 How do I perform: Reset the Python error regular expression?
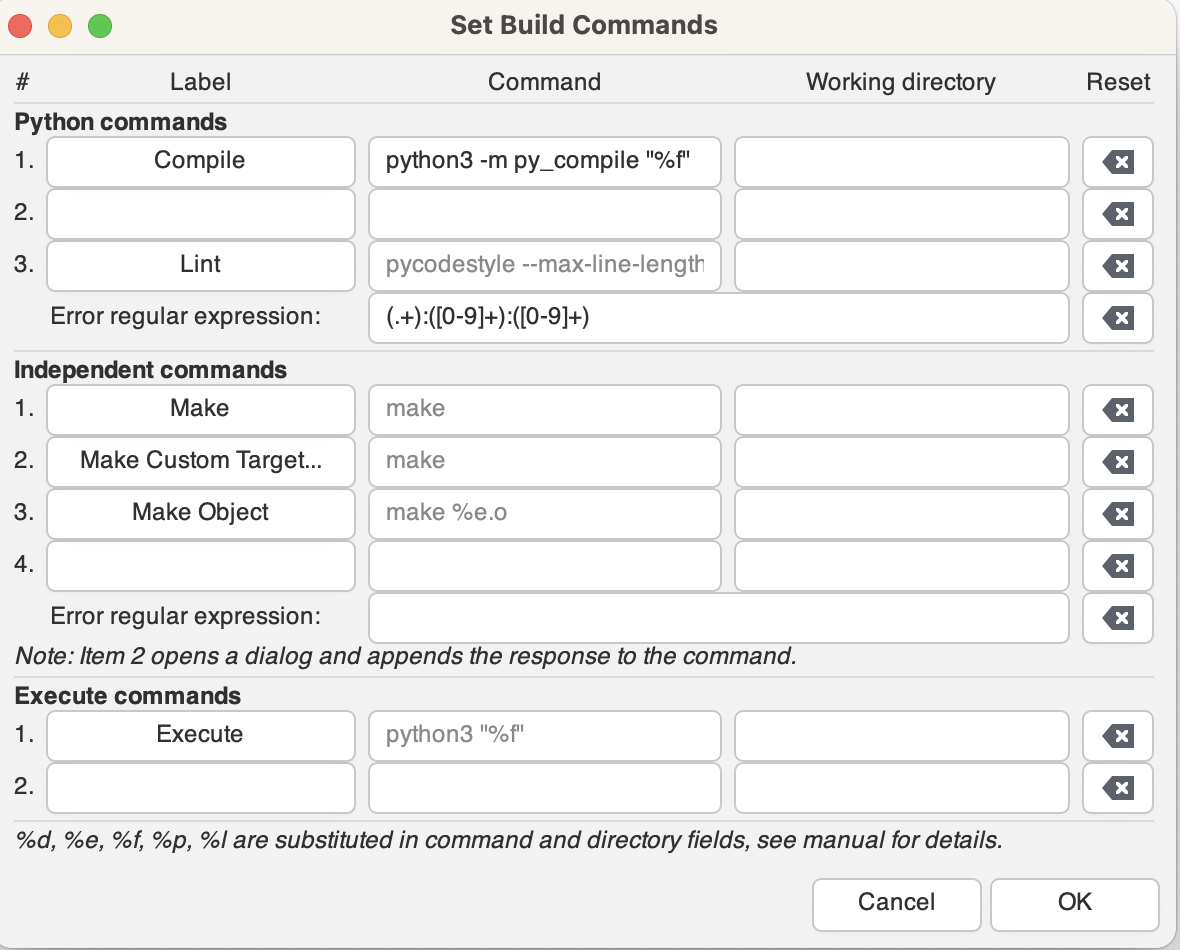[x=1117, y=318]
